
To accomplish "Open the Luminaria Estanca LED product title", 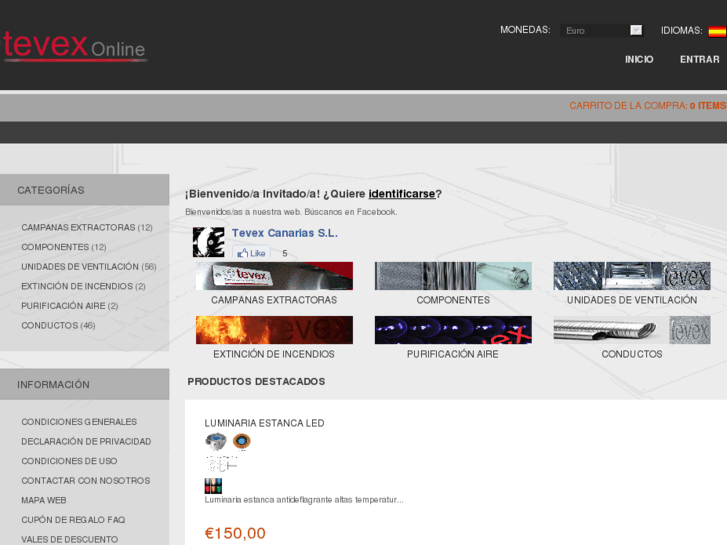I will pyautogui.click(x=264, y=423).
